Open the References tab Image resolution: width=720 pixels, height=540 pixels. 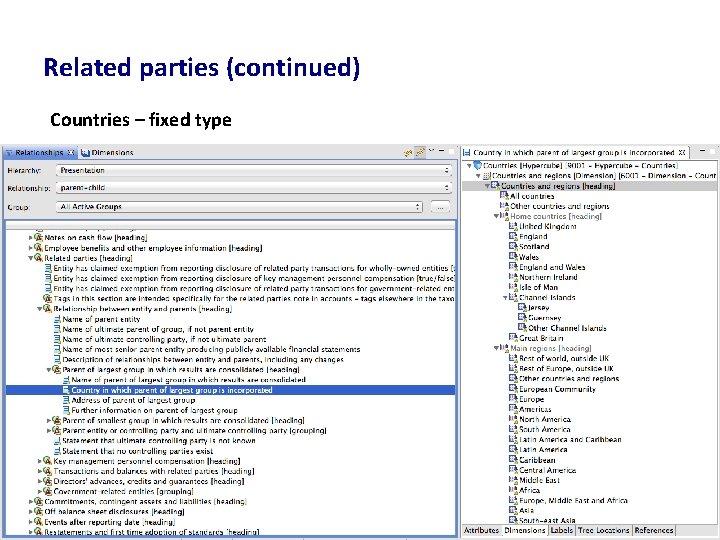654,530
